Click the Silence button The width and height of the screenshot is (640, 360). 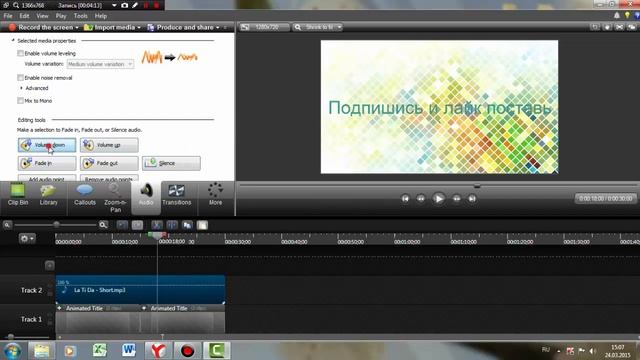coord(171,163)
